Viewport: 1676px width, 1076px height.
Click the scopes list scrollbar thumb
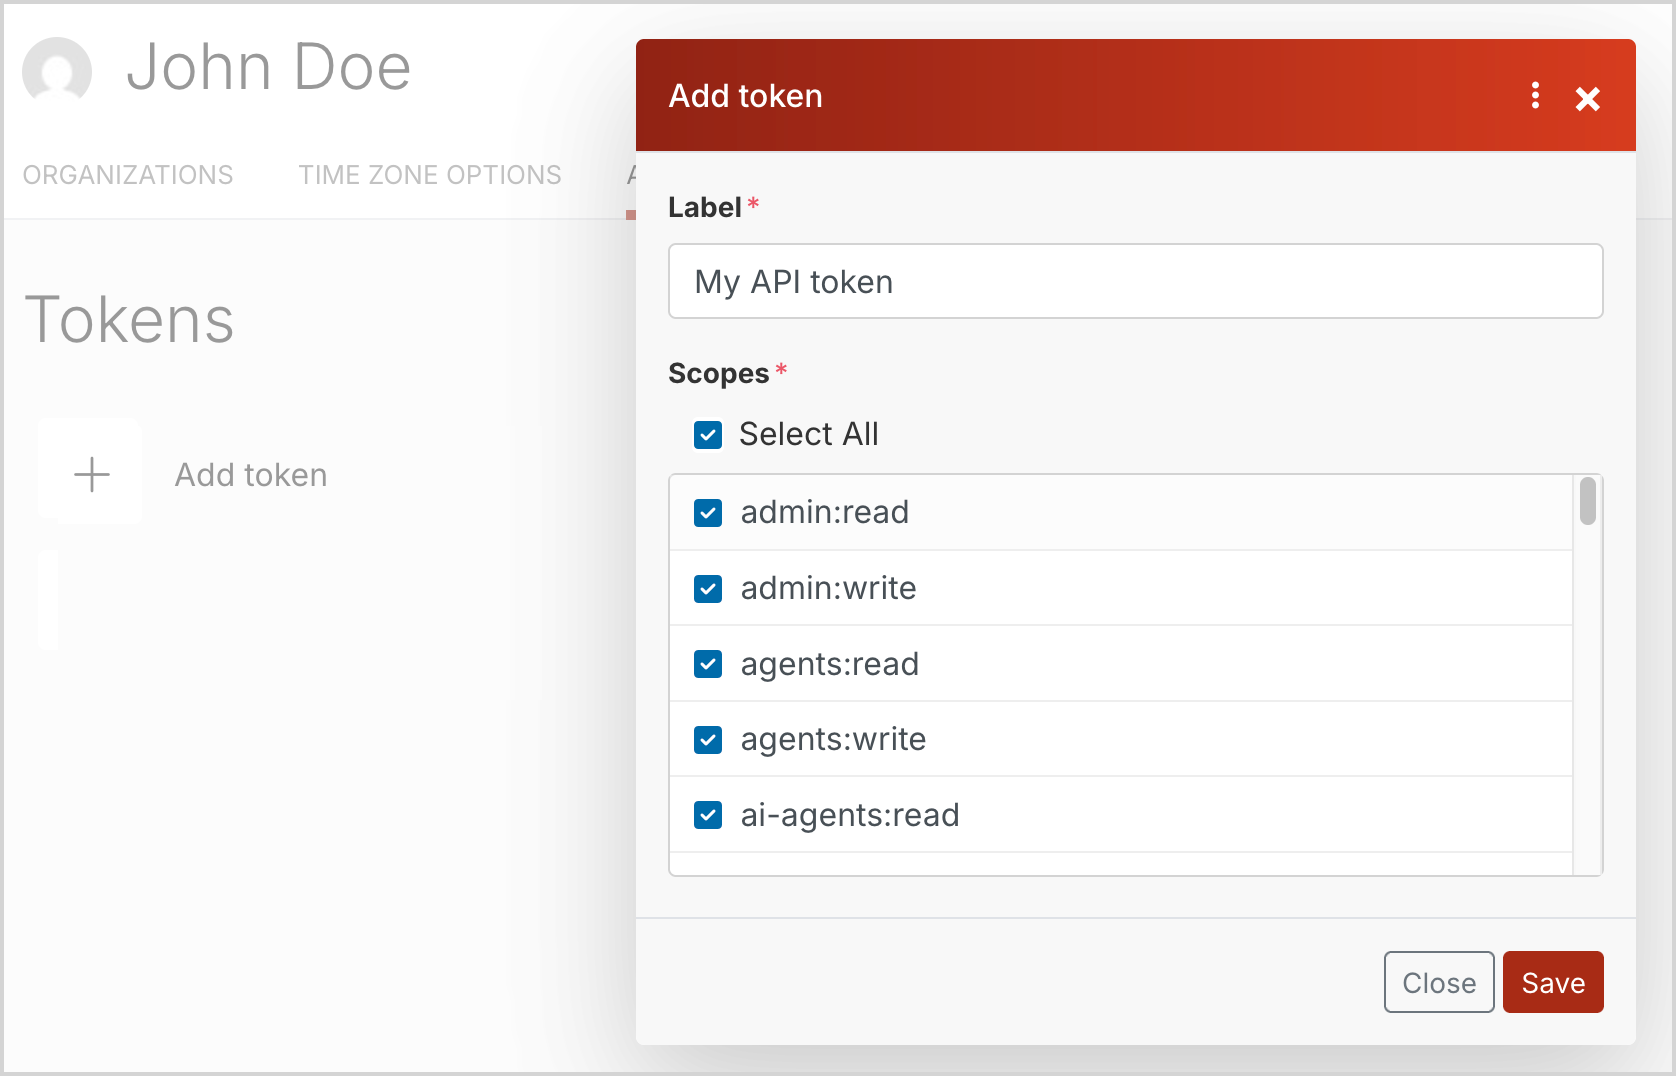(x=1588, y=501)
